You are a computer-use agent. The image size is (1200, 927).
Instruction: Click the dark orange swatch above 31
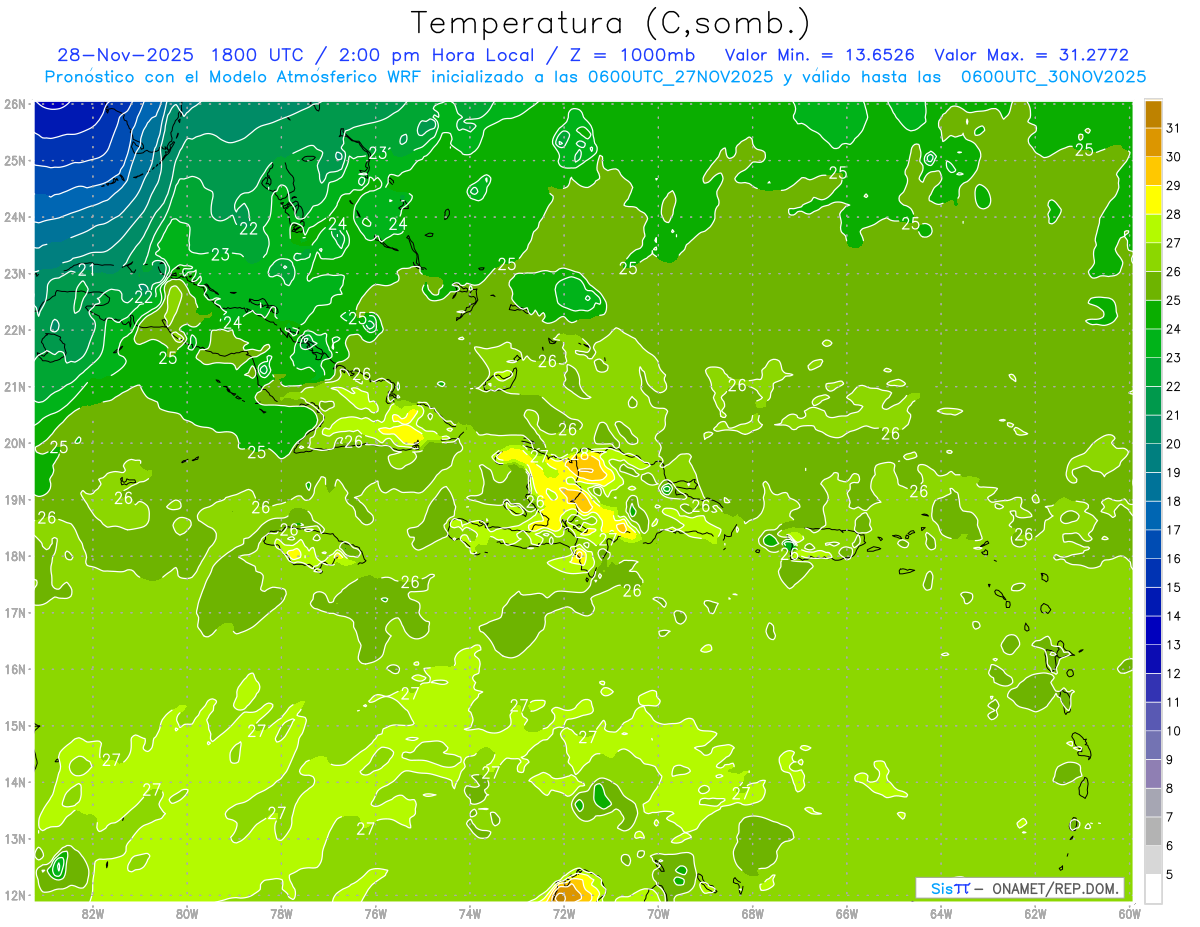pos(1153,114)
